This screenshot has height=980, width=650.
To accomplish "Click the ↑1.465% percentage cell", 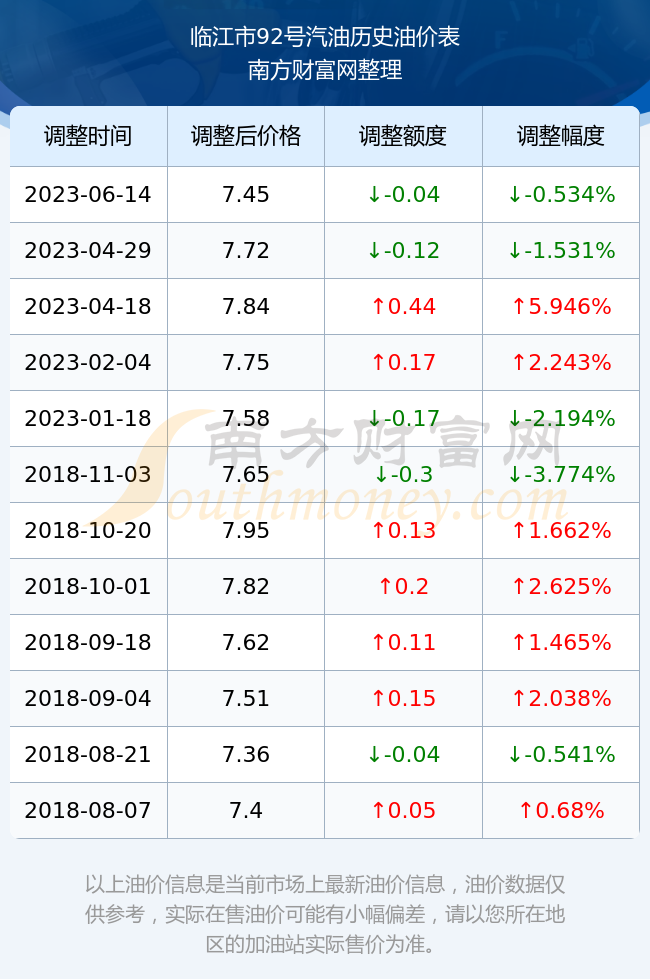I will 561,642.
